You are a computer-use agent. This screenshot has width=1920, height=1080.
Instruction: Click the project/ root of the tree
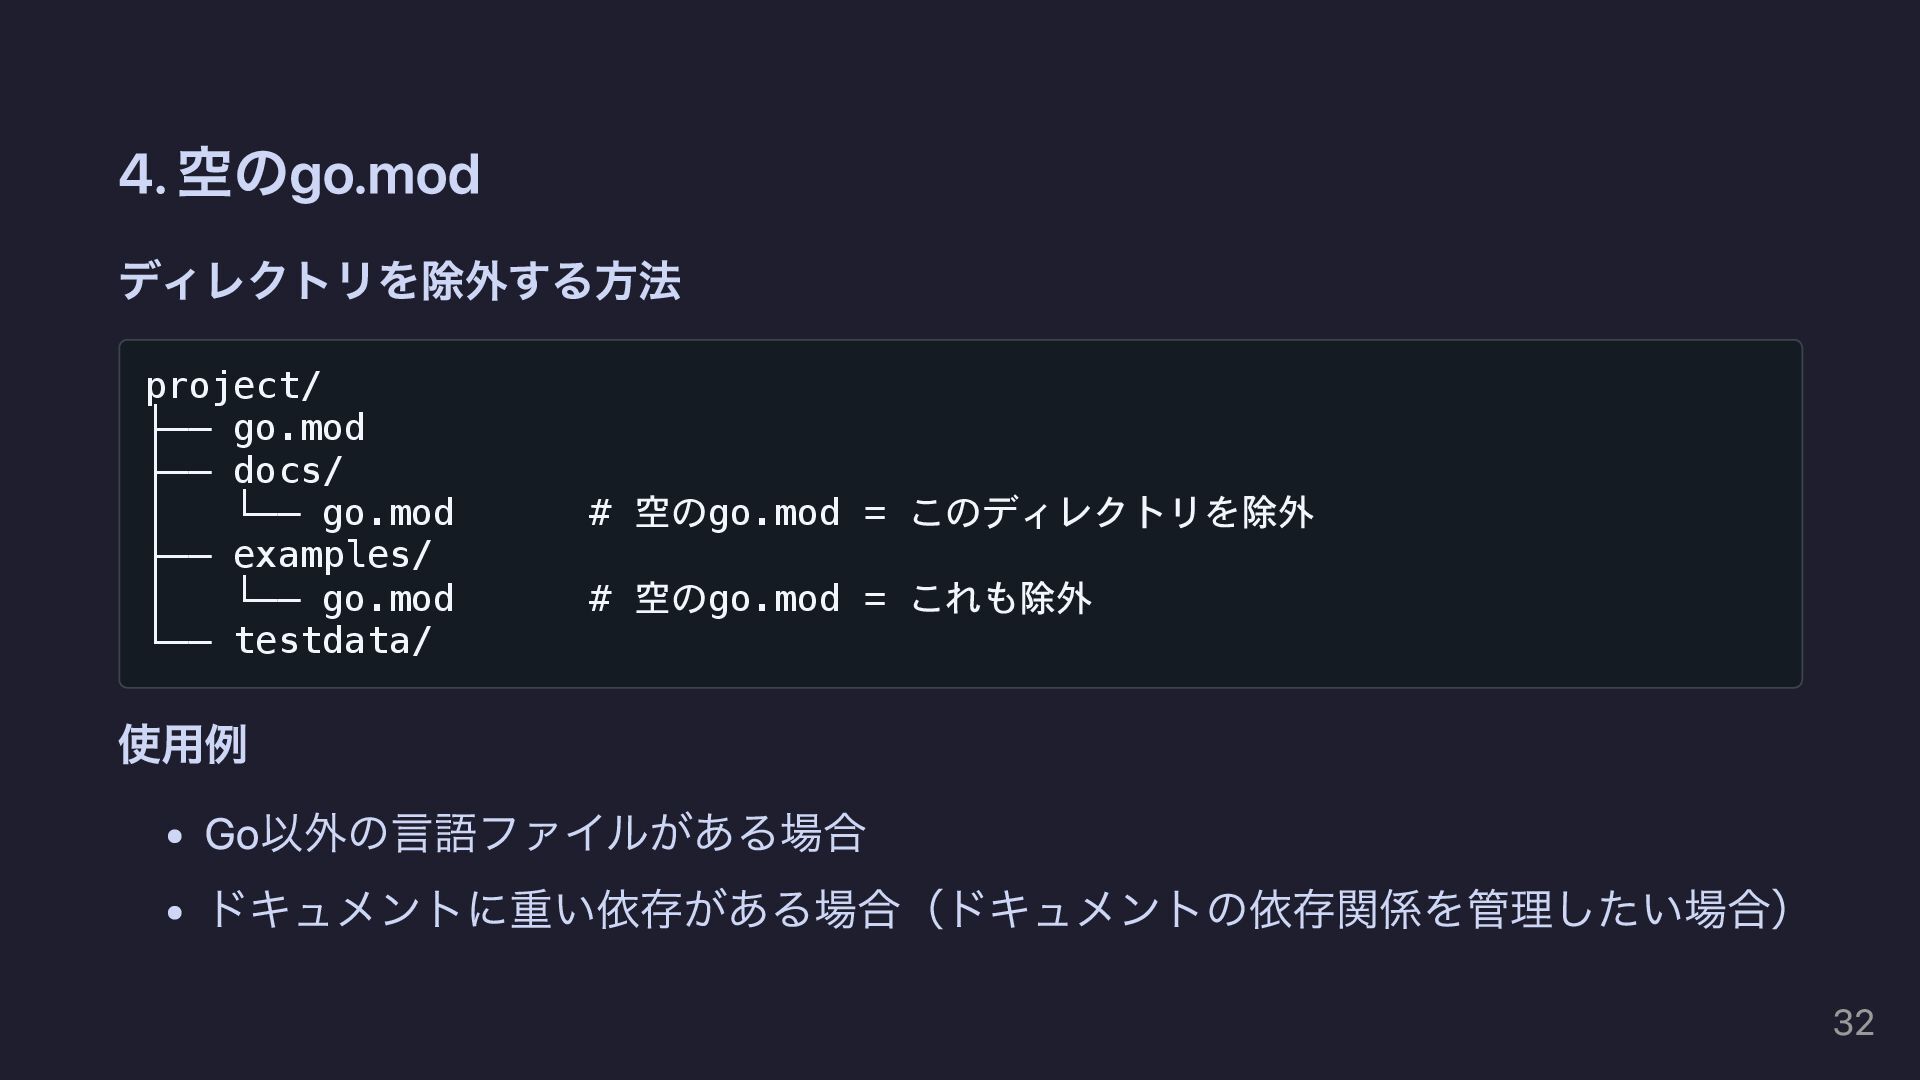pos(233,386)
